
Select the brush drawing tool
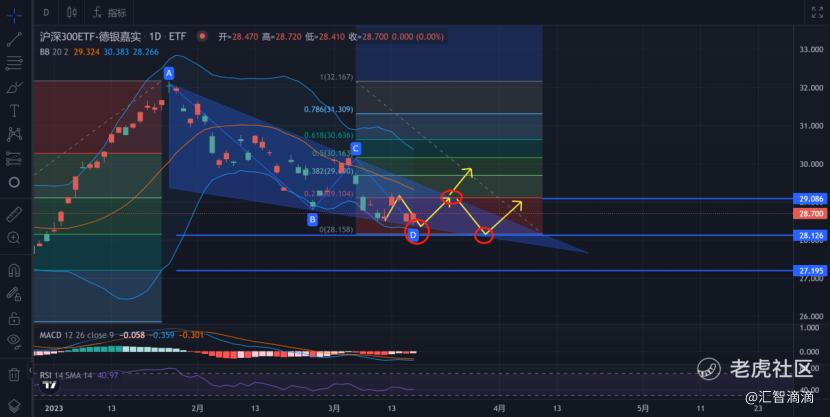point(14,87)
